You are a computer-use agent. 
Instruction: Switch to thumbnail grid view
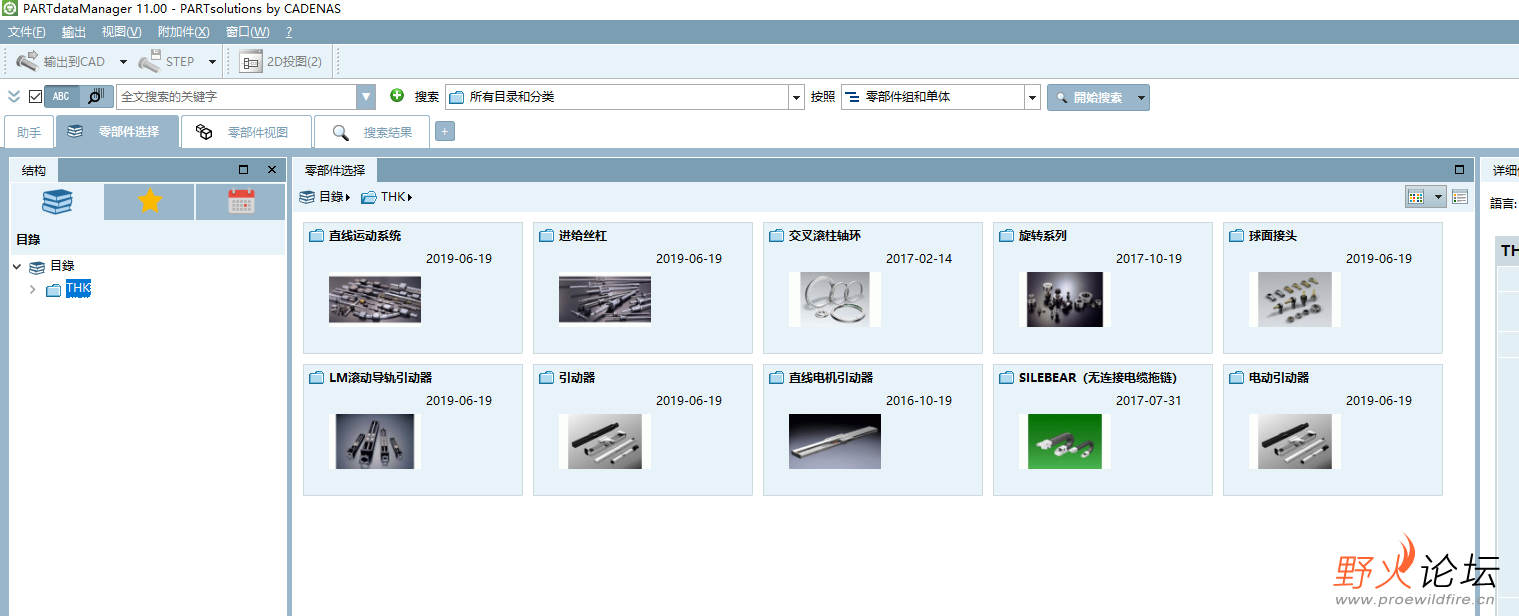1415,197
